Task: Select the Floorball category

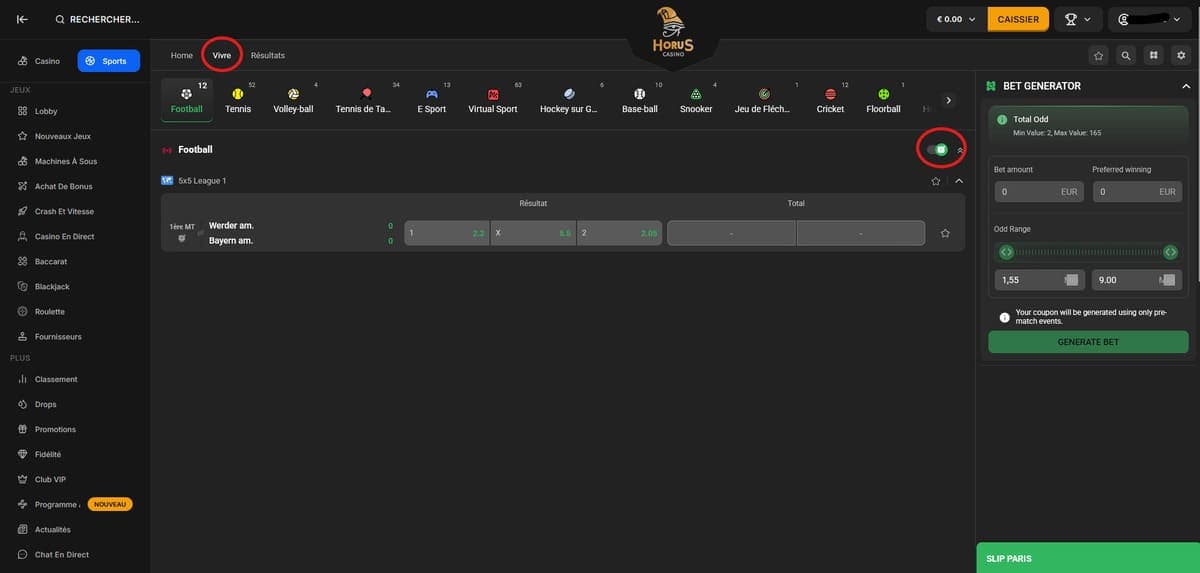Action: (883, 100)
